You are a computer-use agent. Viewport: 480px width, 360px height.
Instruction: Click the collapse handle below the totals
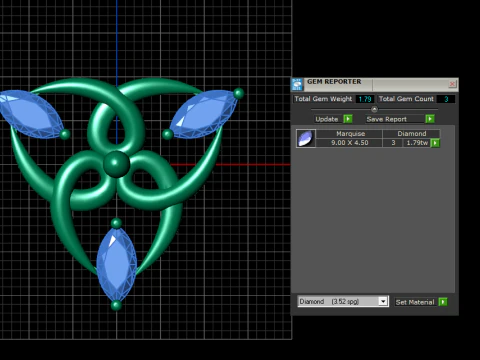tap(374, 109)
